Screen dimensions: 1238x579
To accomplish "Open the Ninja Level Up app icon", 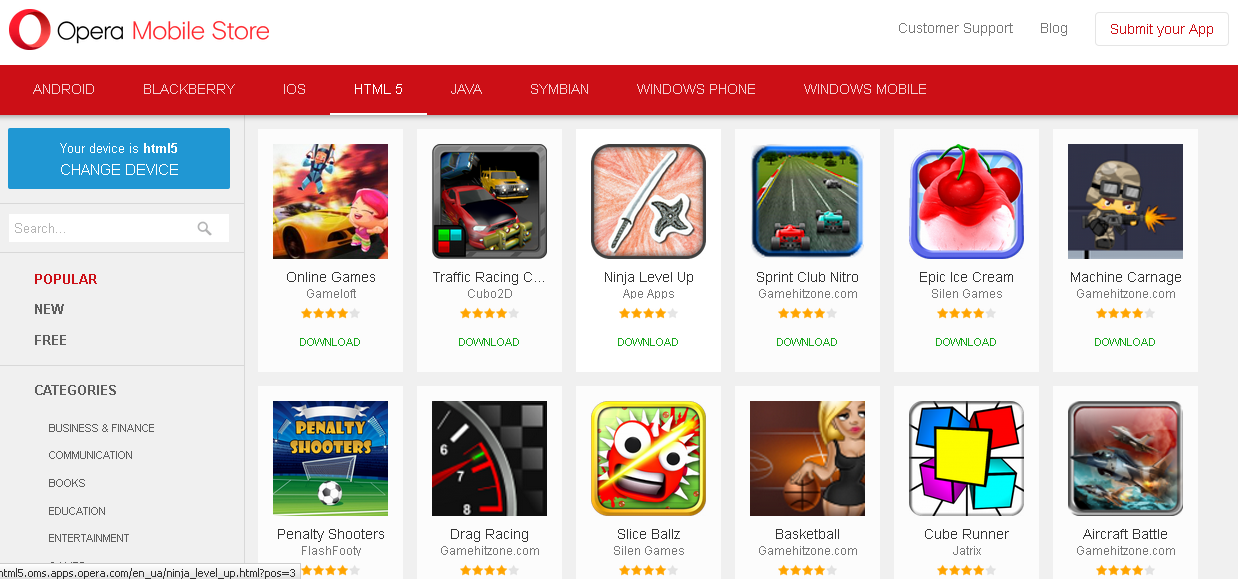I will click(648, 201).
